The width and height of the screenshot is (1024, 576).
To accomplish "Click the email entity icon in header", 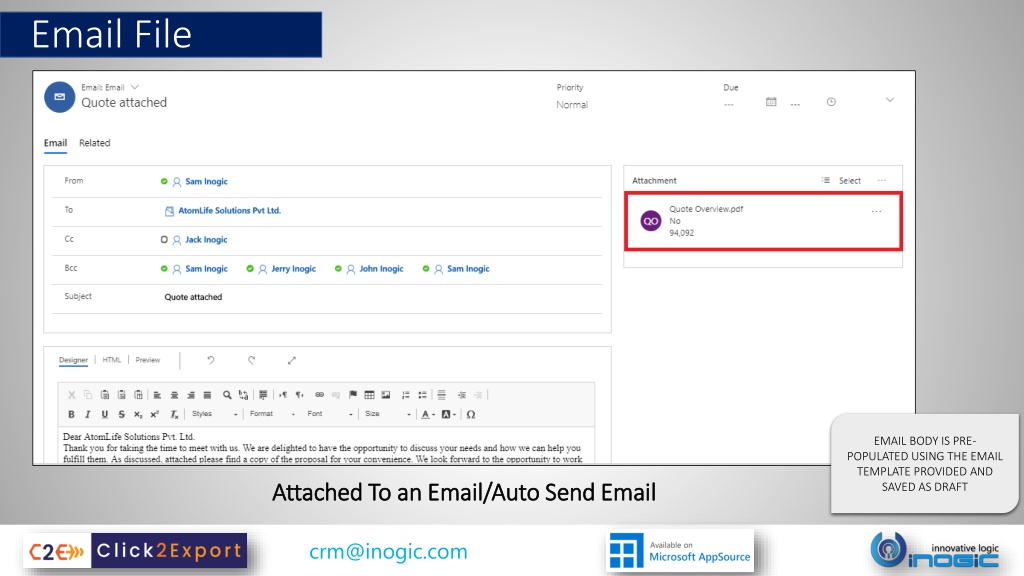I will [x=59, y=97].
